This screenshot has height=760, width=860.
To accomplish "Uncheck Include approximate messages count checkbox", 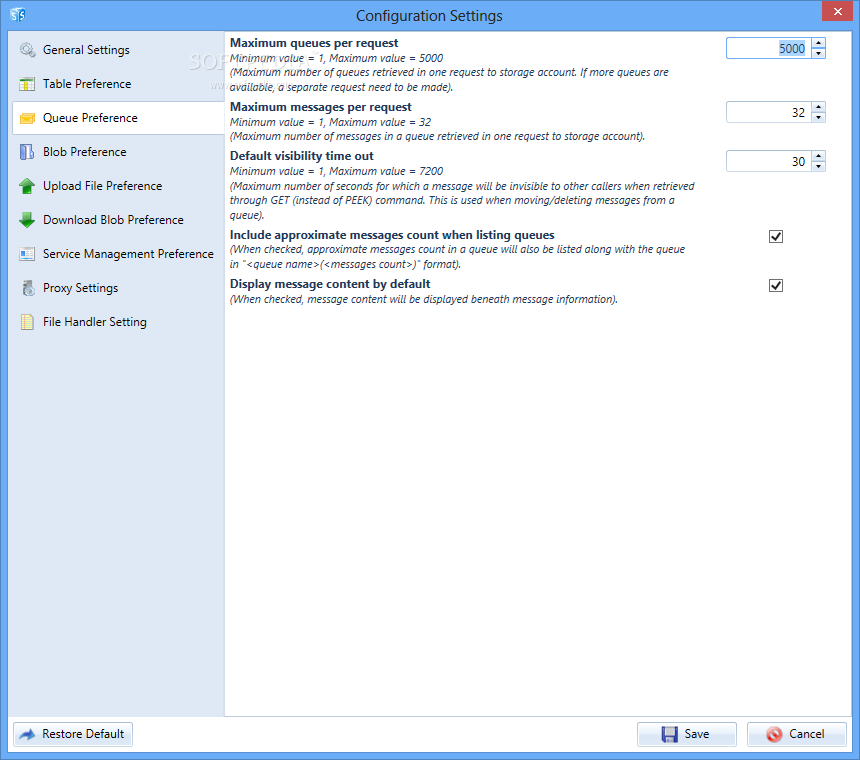I will pyautogui.click(x=776, y=236).
